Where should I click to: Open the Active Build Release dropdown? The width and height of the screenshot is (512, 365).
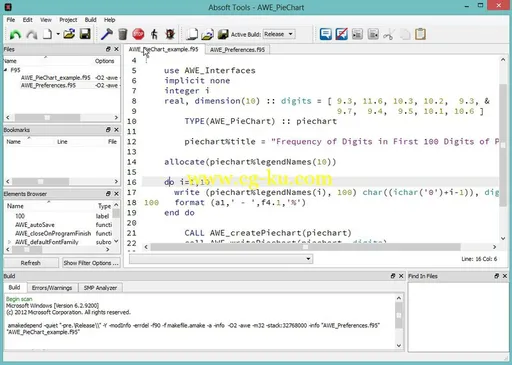point(279,34)
